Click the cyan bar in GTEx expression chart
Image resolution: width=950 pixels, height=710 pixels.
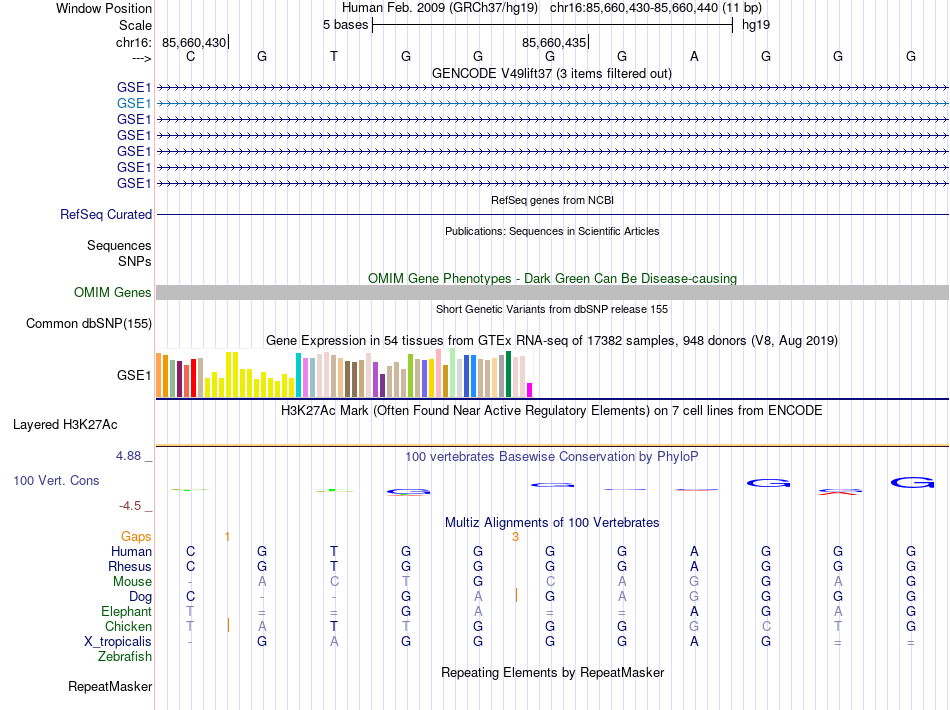[x=298, y=375]
